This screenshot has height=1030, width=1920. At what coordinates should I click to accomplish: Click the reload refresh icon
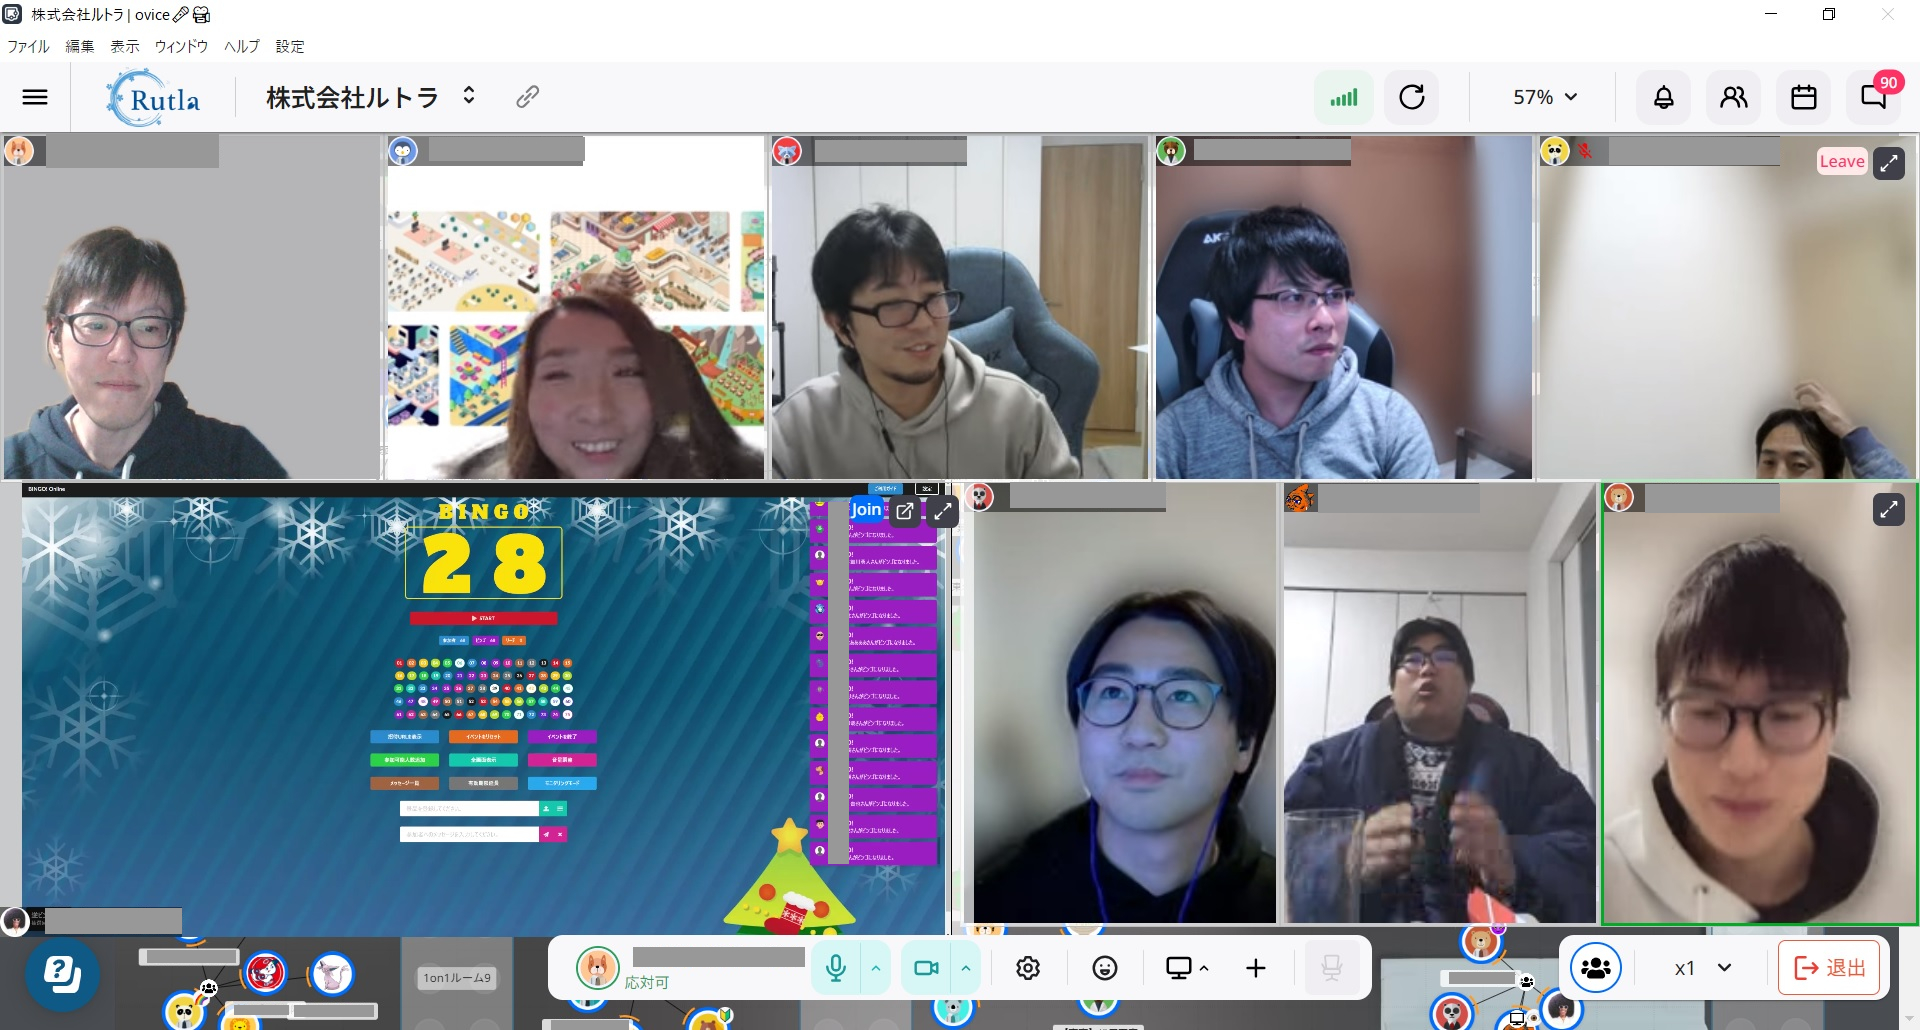coord(1411,97)
